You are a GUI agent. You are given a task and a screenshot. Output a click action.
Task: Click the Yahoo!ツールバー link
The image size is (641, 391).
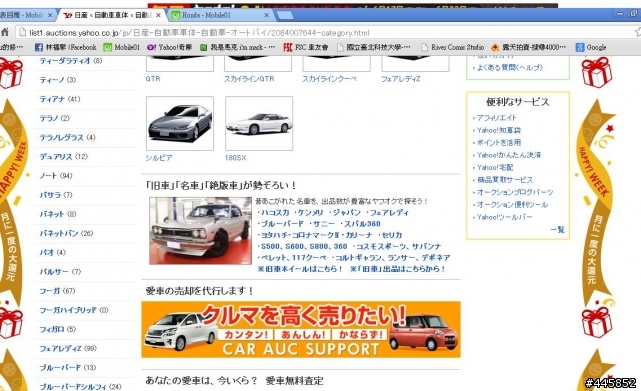pos(504,217)
